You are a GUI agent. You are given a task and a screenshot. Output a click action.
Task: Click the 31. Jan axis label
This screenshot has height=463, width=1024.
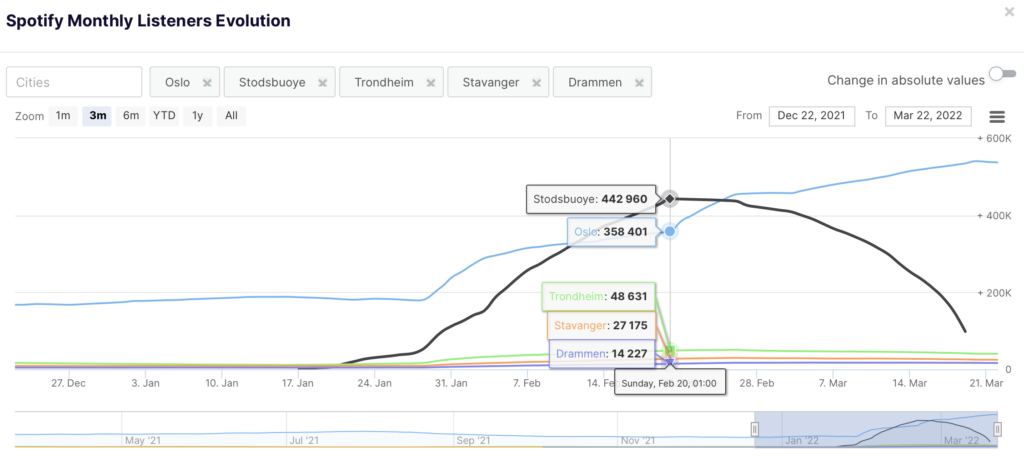pos(450,383)
